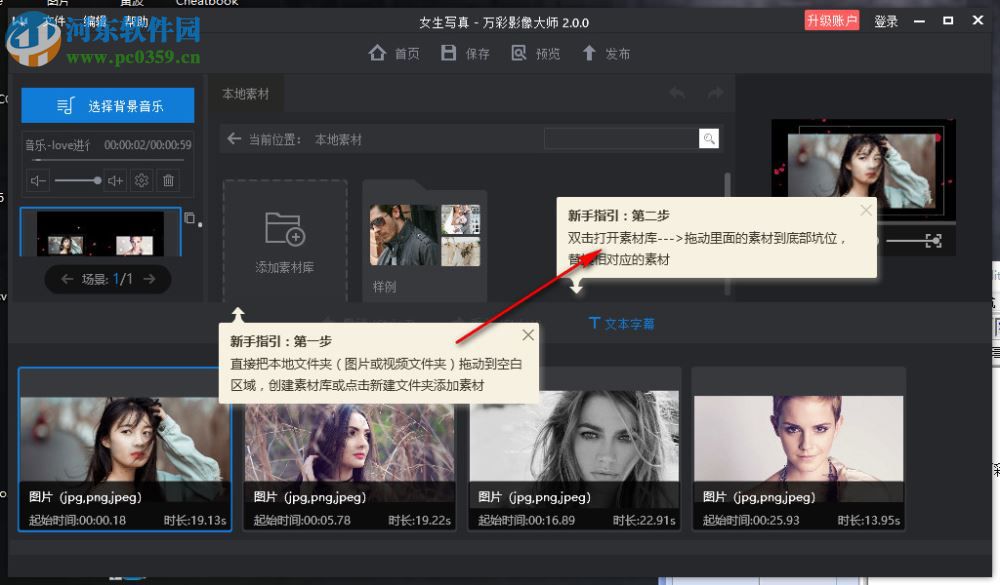Increase volume with the 音量+ icon
The width and height of the screenshot is (1000, 585).
pyautogui.click(x=113, y=181)
